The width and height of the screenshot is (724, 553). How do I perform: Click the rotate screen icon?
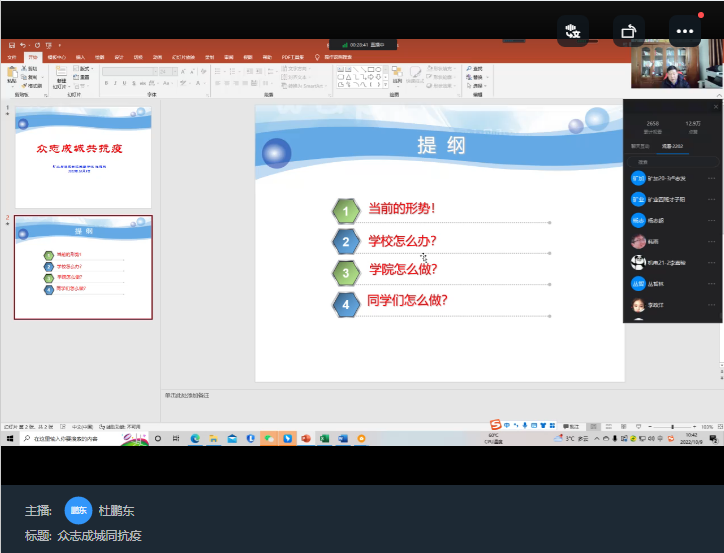(x=629, y=30)
